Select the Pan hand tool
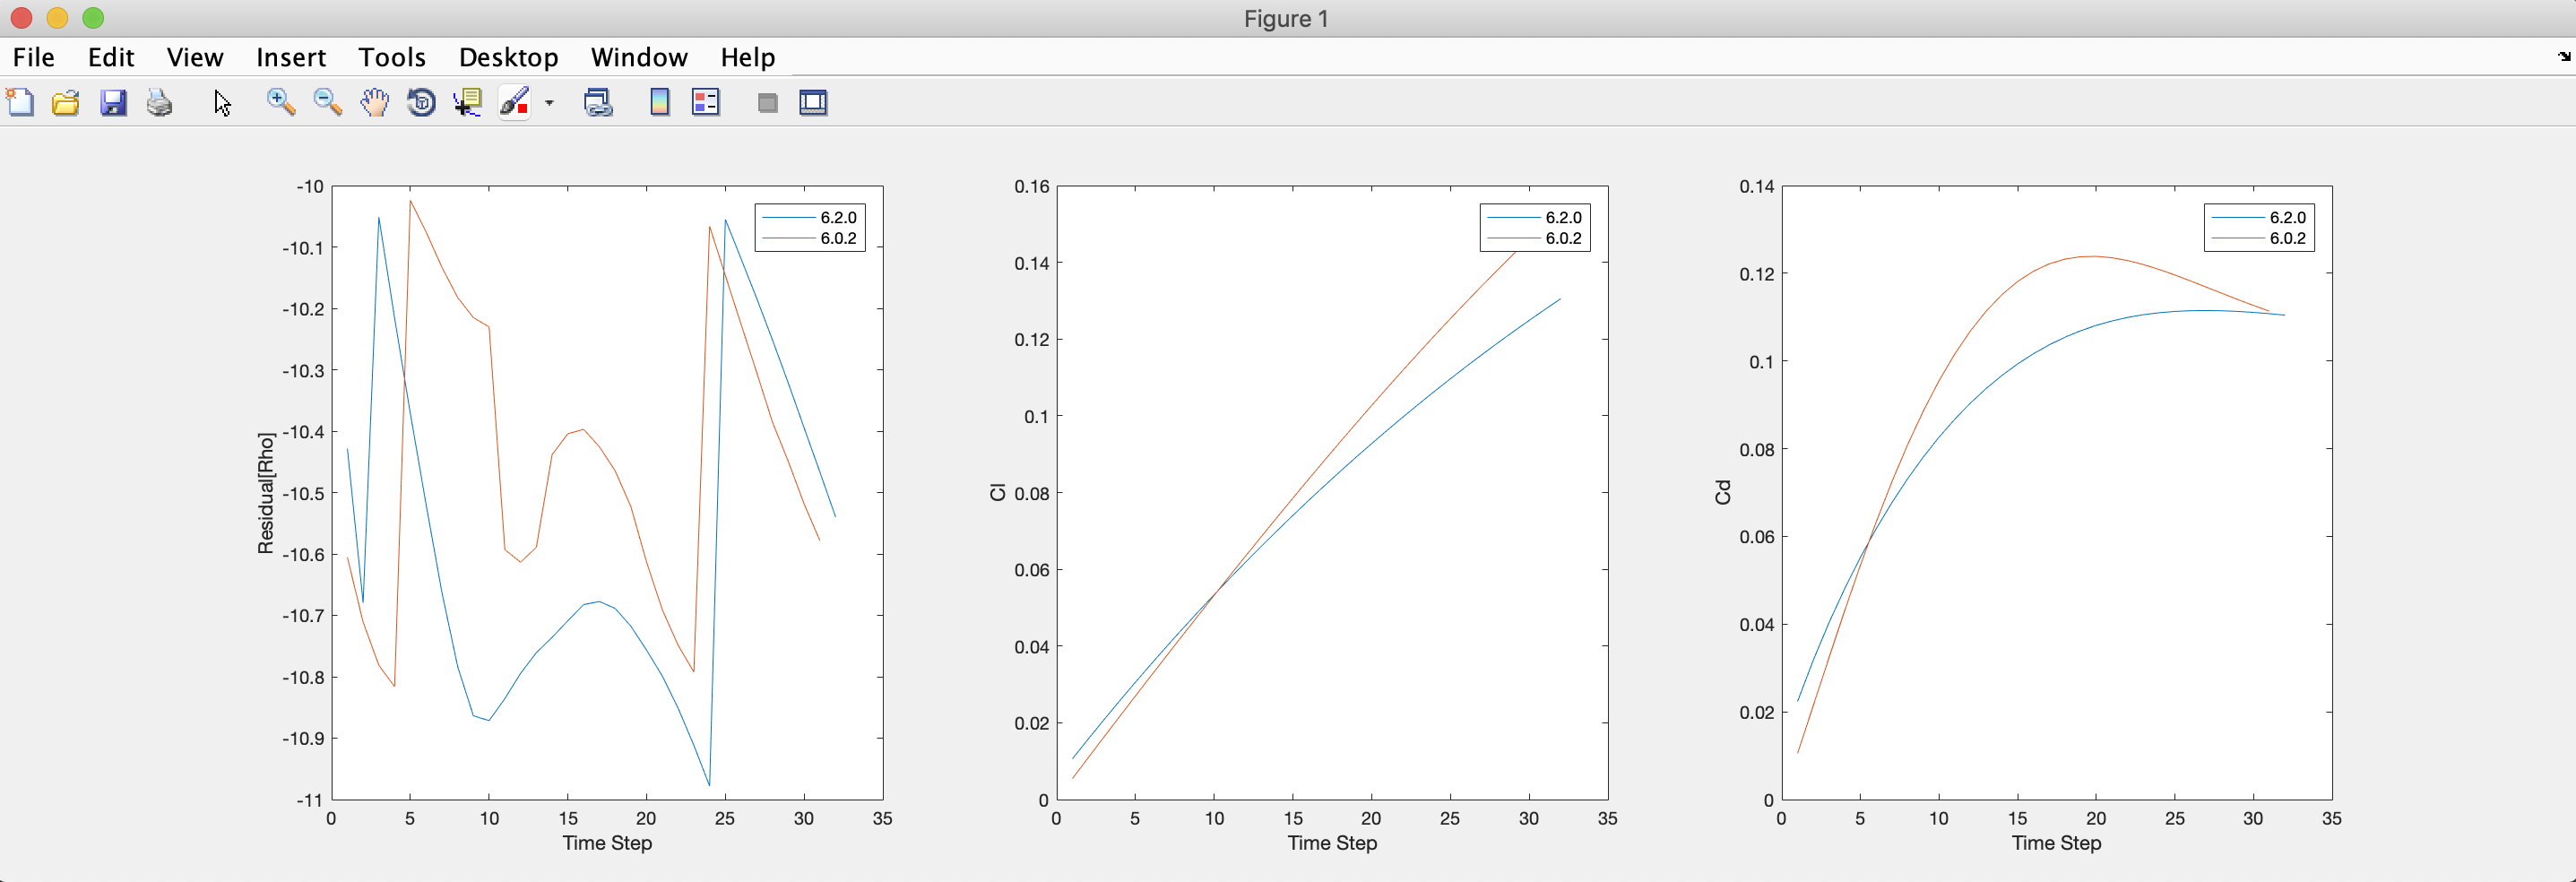The image size is (2576, 882). pyautogui.click(x=375, y=102)
